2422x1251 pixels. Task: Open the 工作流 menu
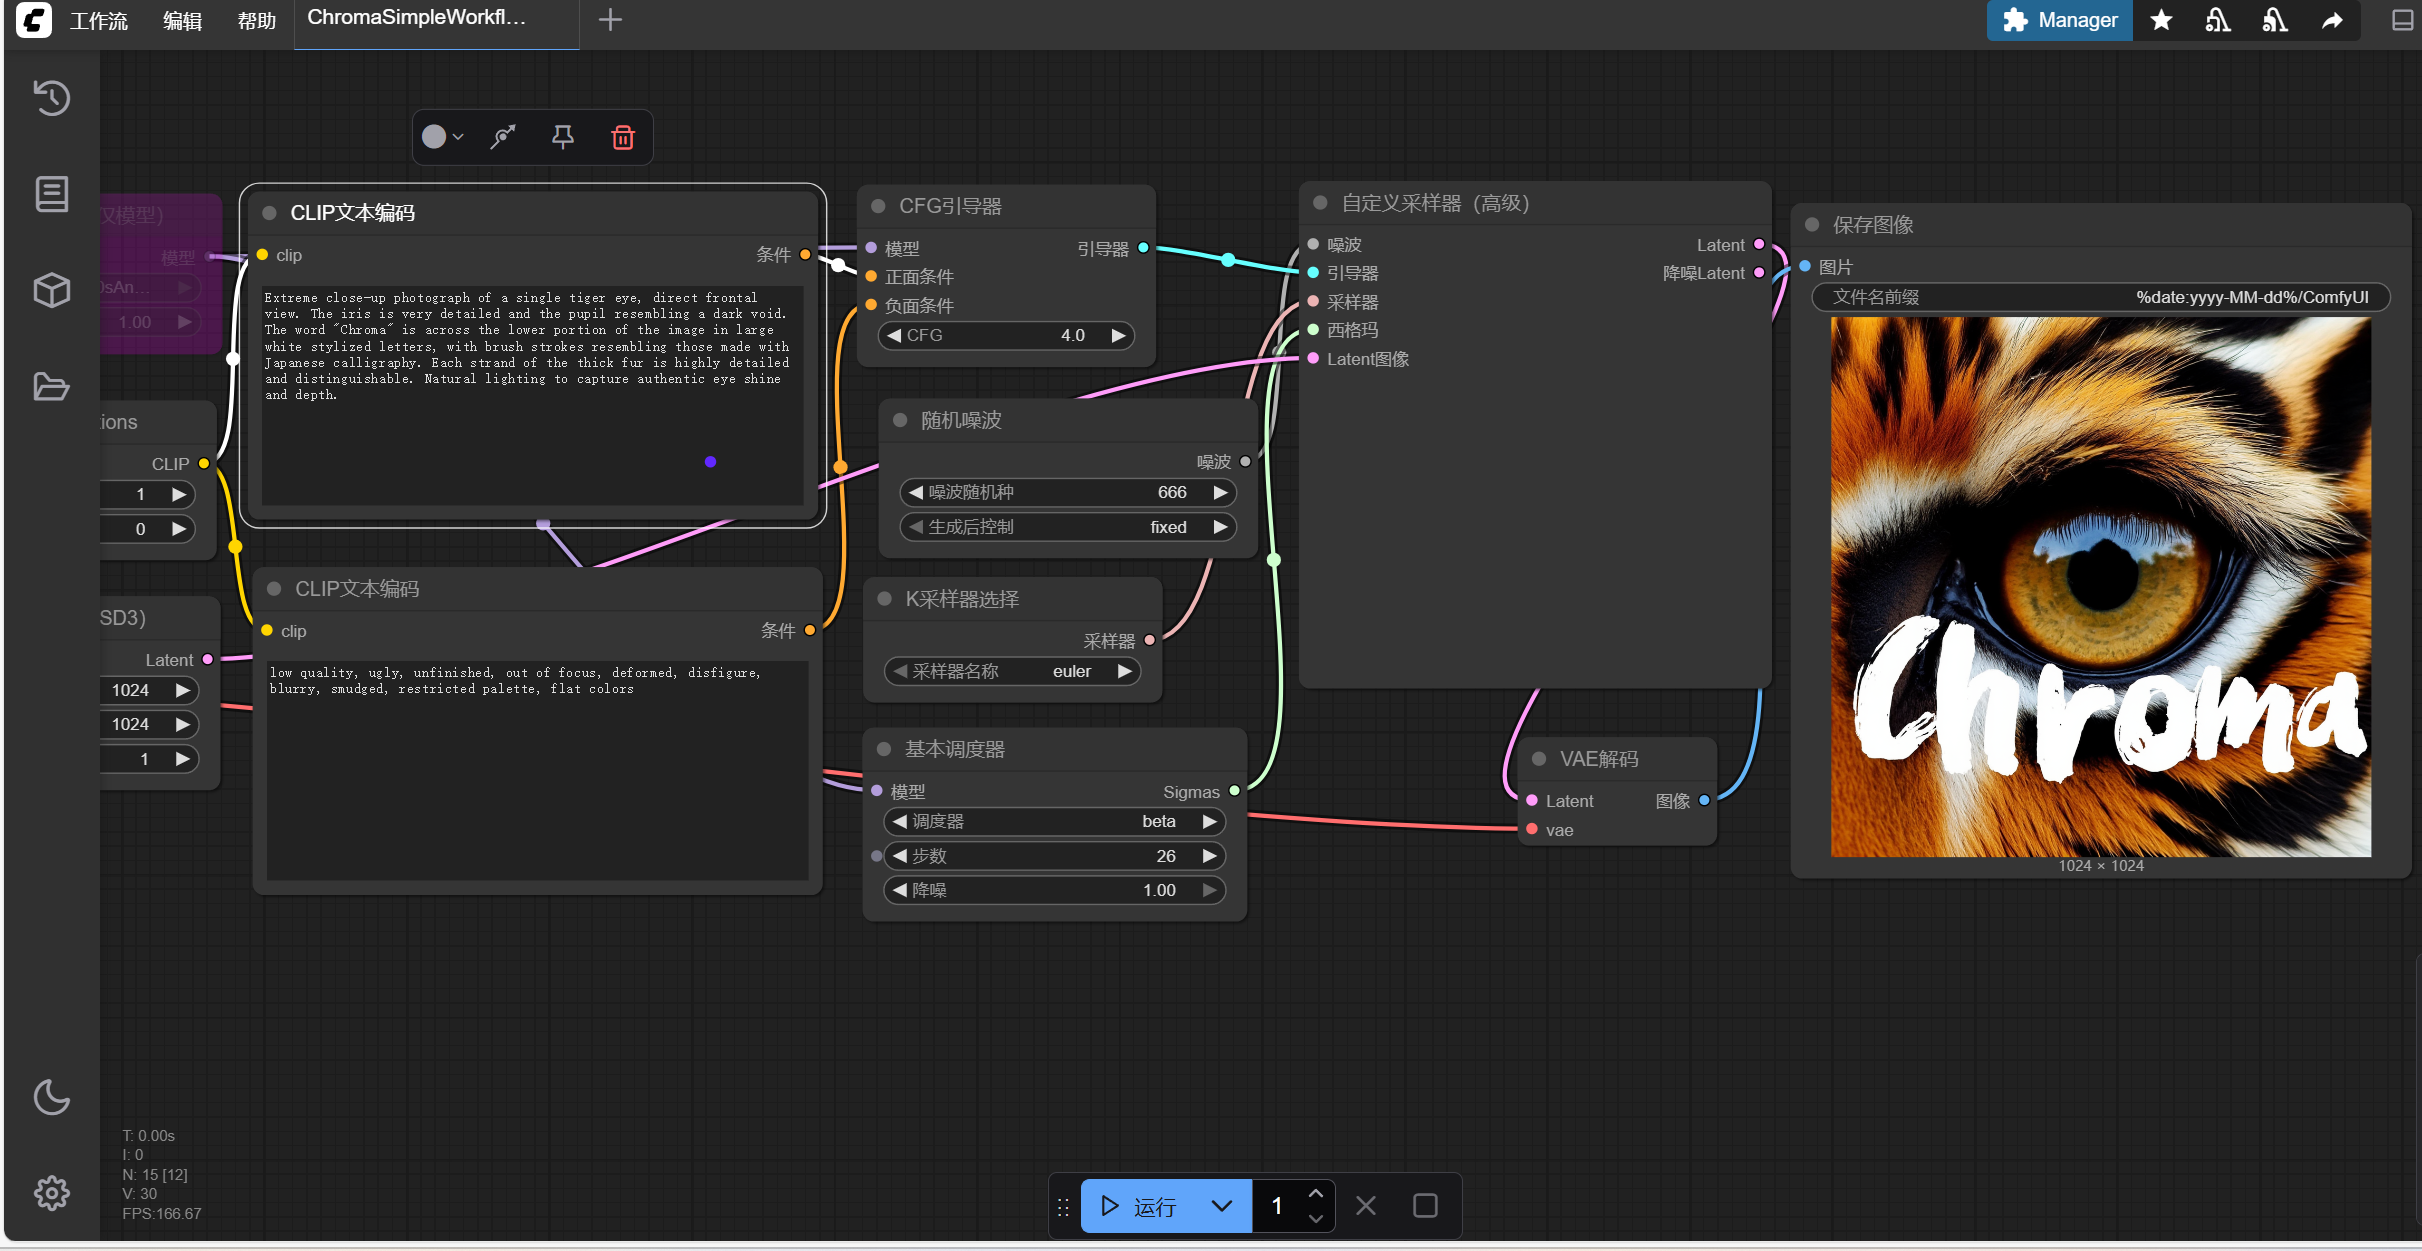[x=98, y=21]
